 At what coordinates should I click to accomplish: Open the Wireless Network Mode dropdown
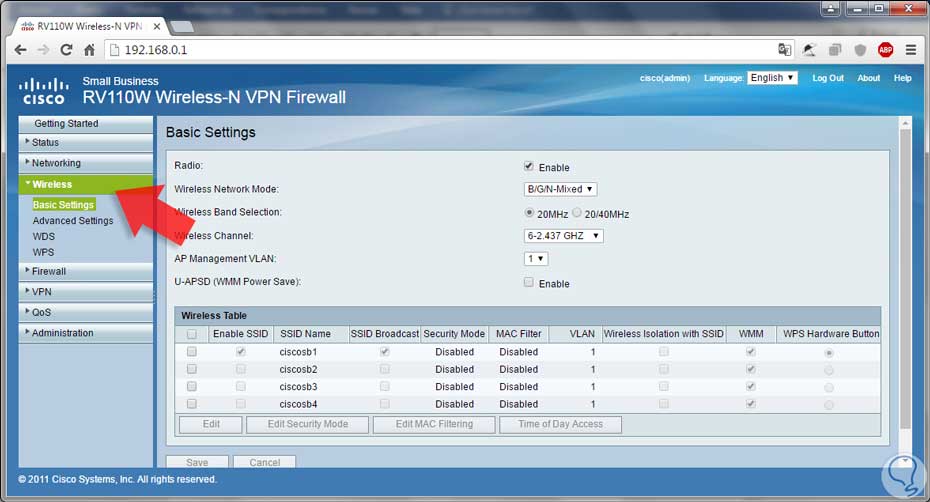click(x=560, y=189)
